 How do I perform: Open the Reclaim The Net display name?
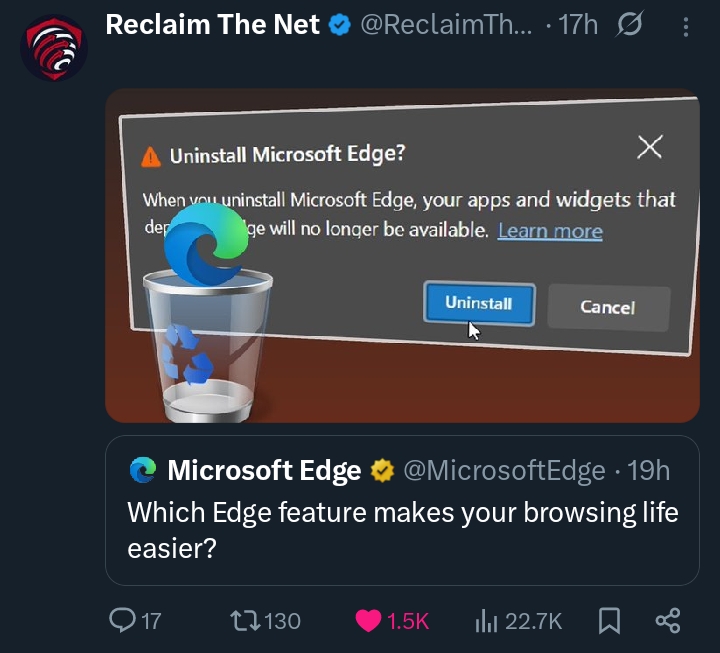212,25
